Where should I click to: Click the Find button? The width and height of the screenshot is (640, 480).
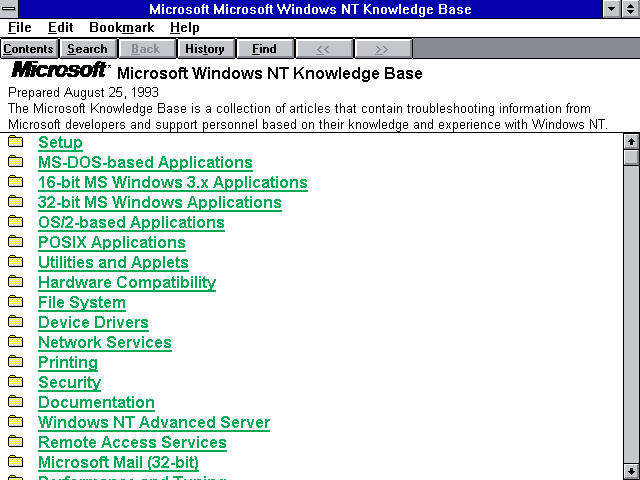coord(264,49)
